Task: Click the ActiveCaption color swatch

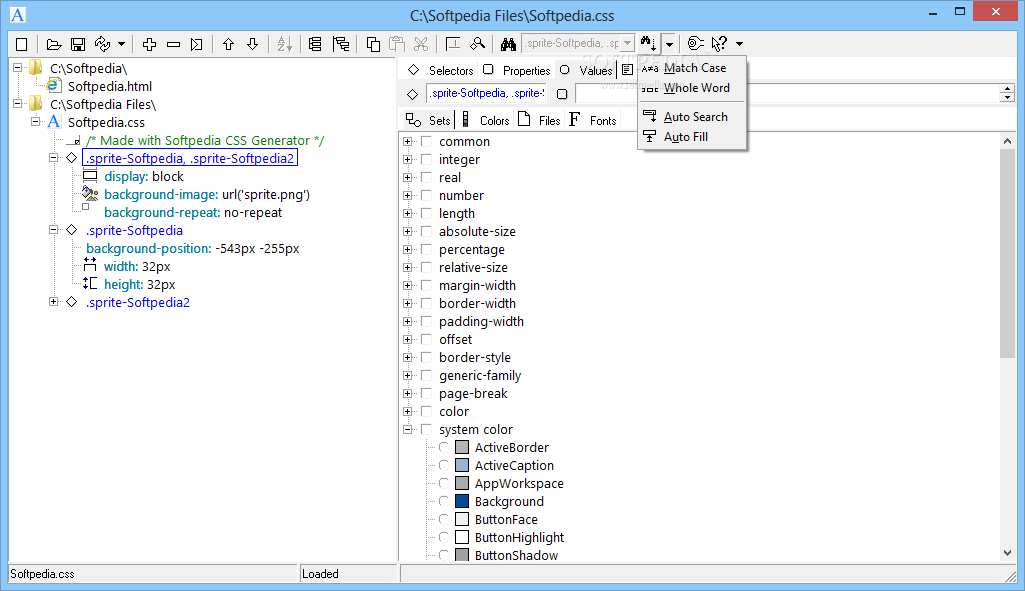Action: click(462, 465)
